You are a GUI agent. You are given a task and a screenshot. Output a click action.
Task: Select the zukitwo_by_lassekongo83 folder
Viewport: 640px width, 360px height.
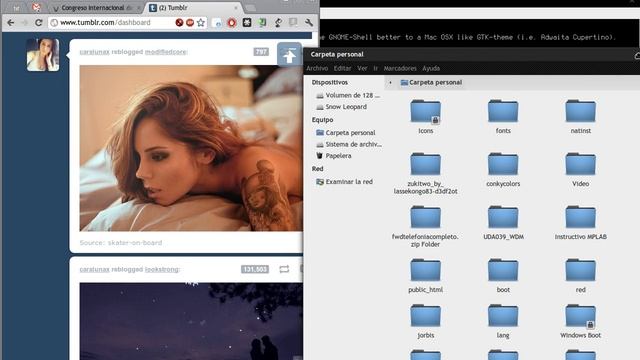pos(426,173)
